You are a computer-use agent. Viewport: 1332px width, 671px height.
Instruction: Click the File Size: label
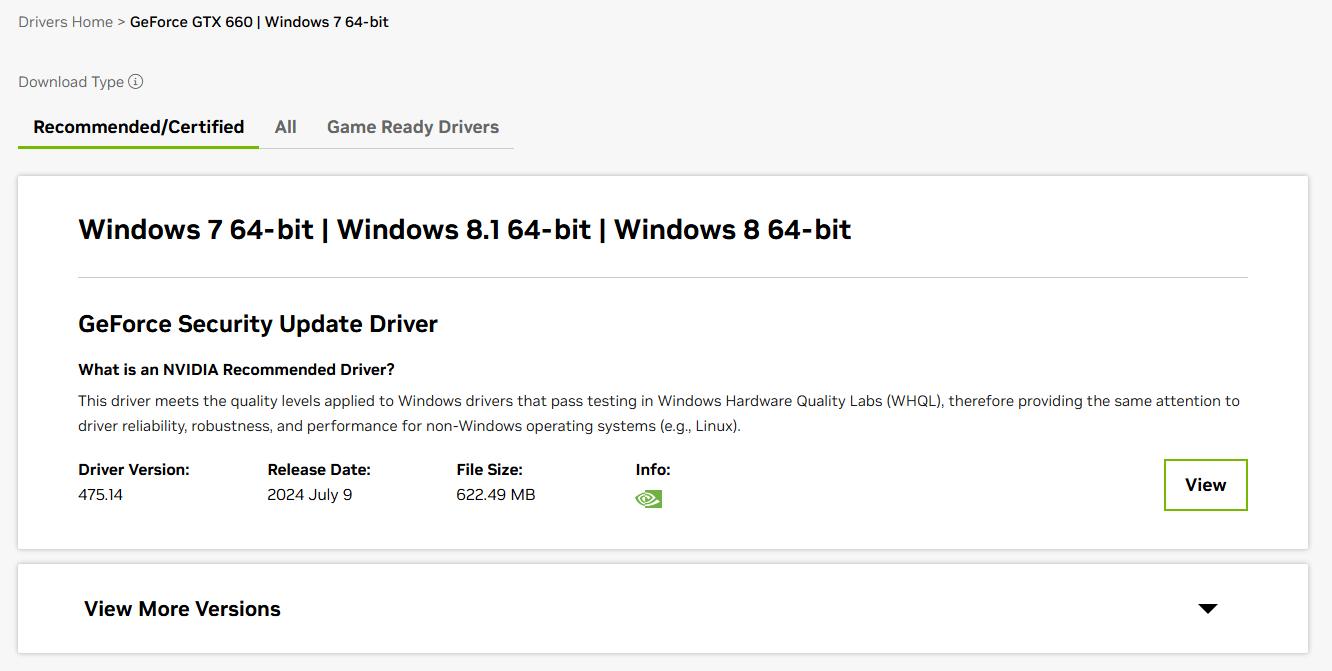tap(490, 470)
